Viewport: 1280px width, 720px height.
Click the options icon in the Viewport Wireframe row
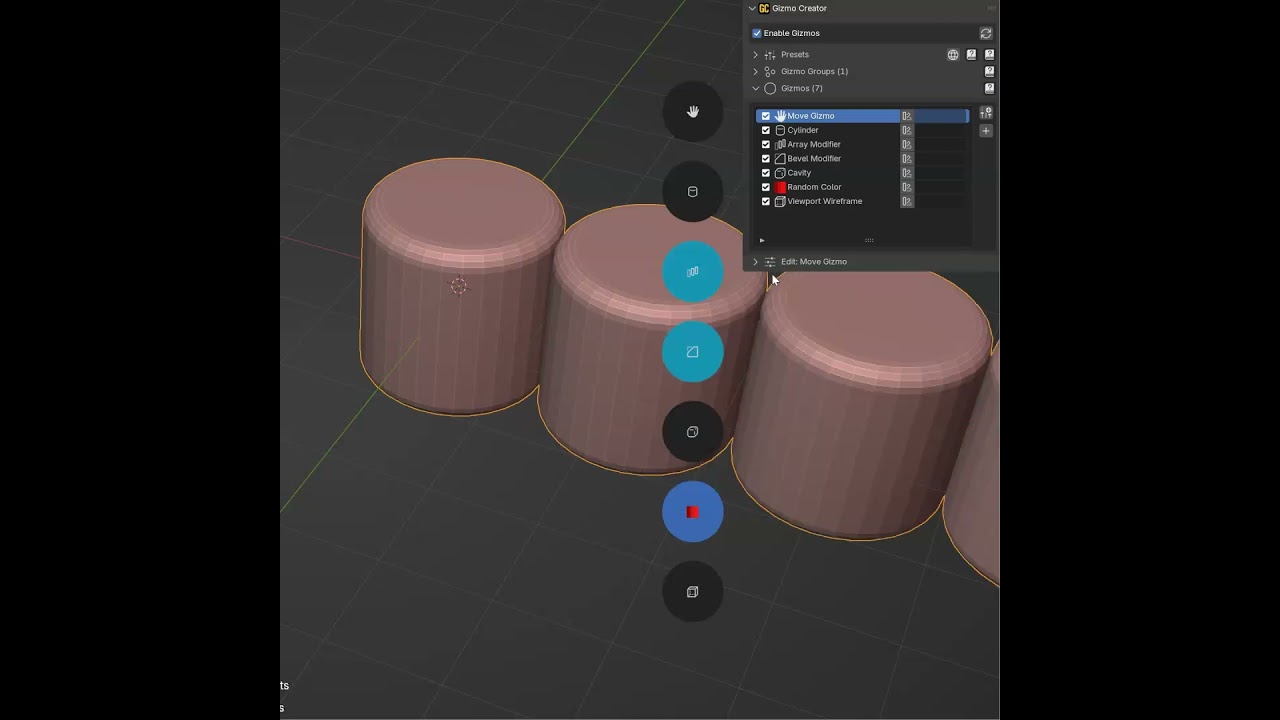[907, 201]
